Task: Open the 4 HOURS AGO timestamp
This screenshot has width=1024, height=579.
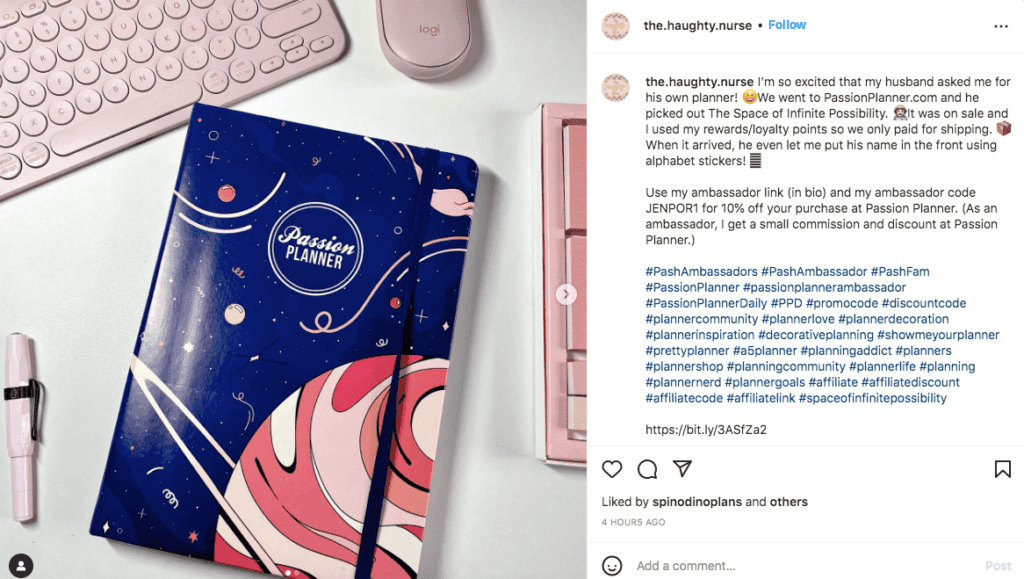Action: tap(633, 522)
